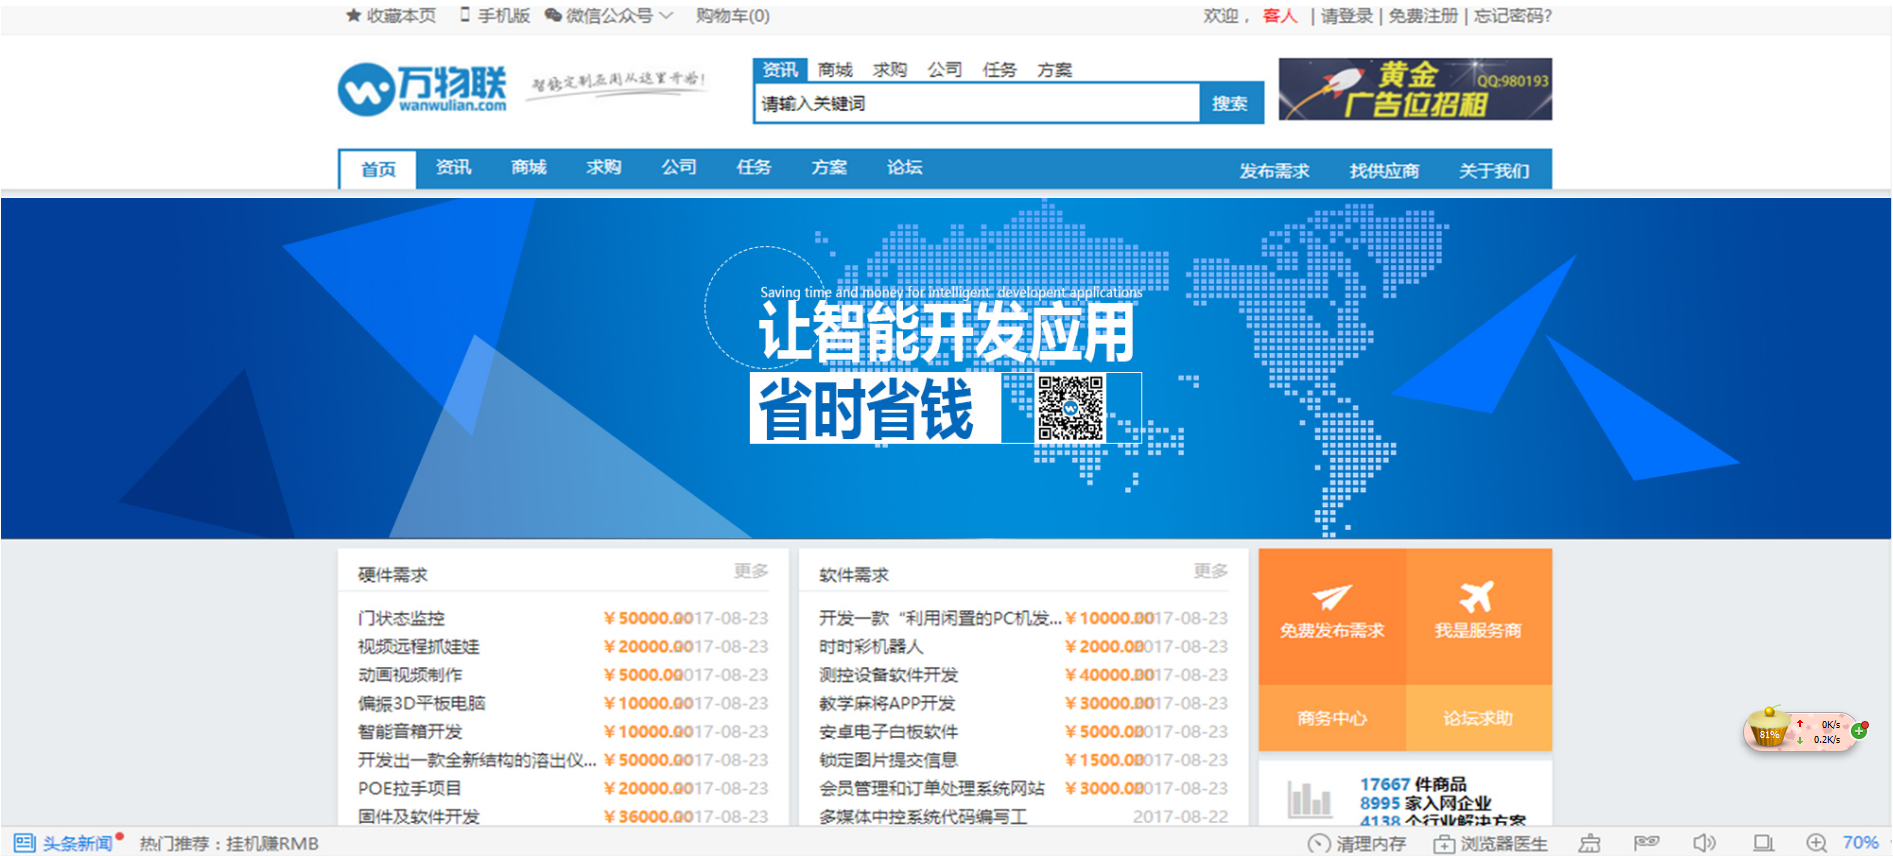Open 方案 in the blue nav bar
Viewport: 1893px width, 856px height.
pos(829,167)
